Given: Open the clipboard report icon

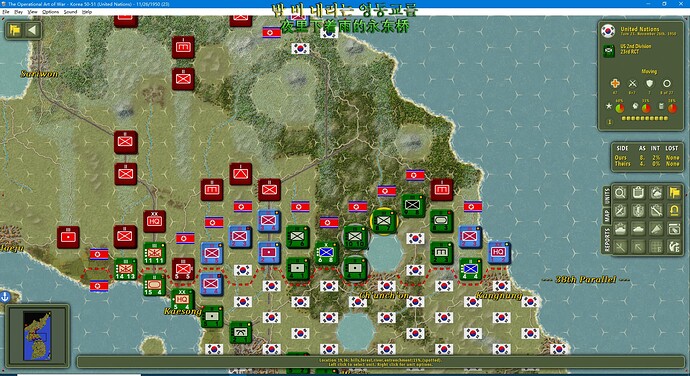Looking at the screenshot, I should 638,193.
